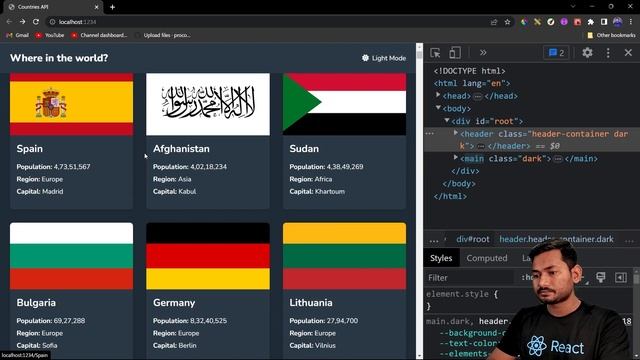Collapse the body element in DOM tree
The height and width of the screenshot is (360, 640).
click(x=438, y=108)
